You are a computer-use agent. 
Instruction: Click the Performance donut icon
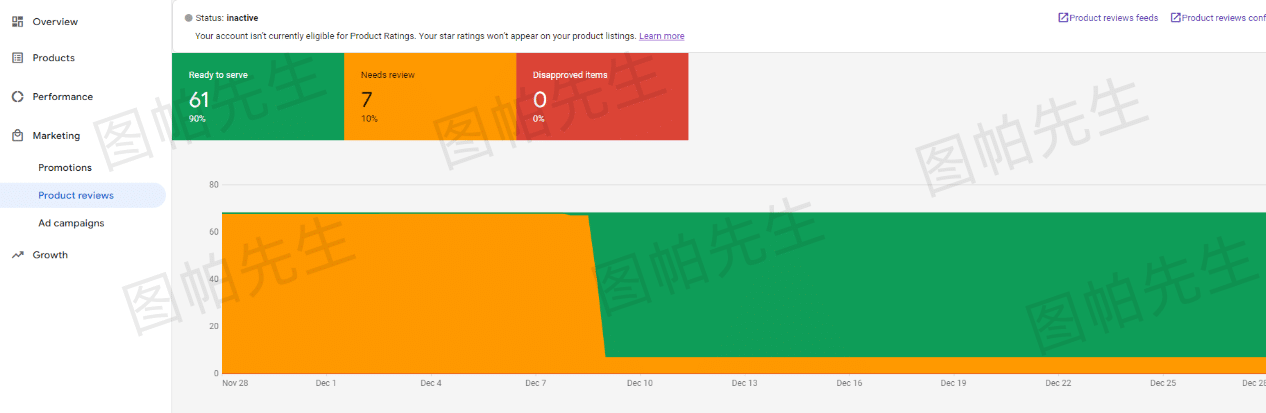click(17, 97)
